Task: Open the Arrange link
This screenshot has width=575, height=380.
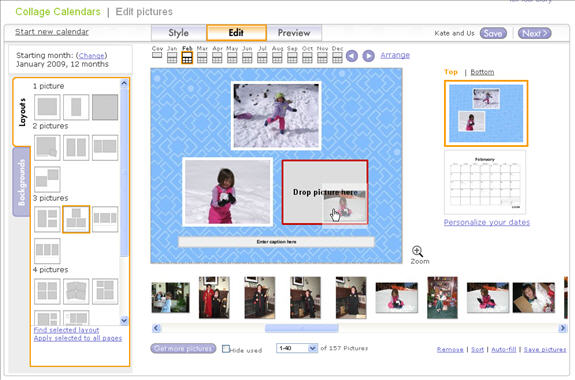Action: pyautogui.click(x=395, y=55)
